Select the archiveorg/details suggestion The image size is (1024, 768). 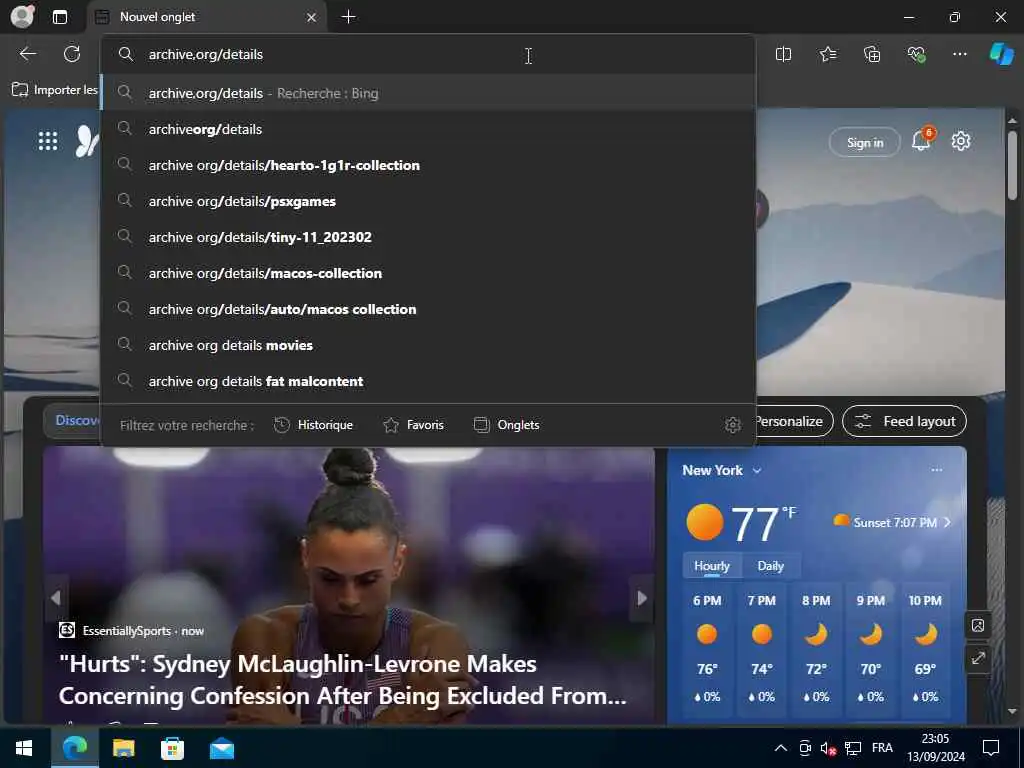tap(428, 129)
